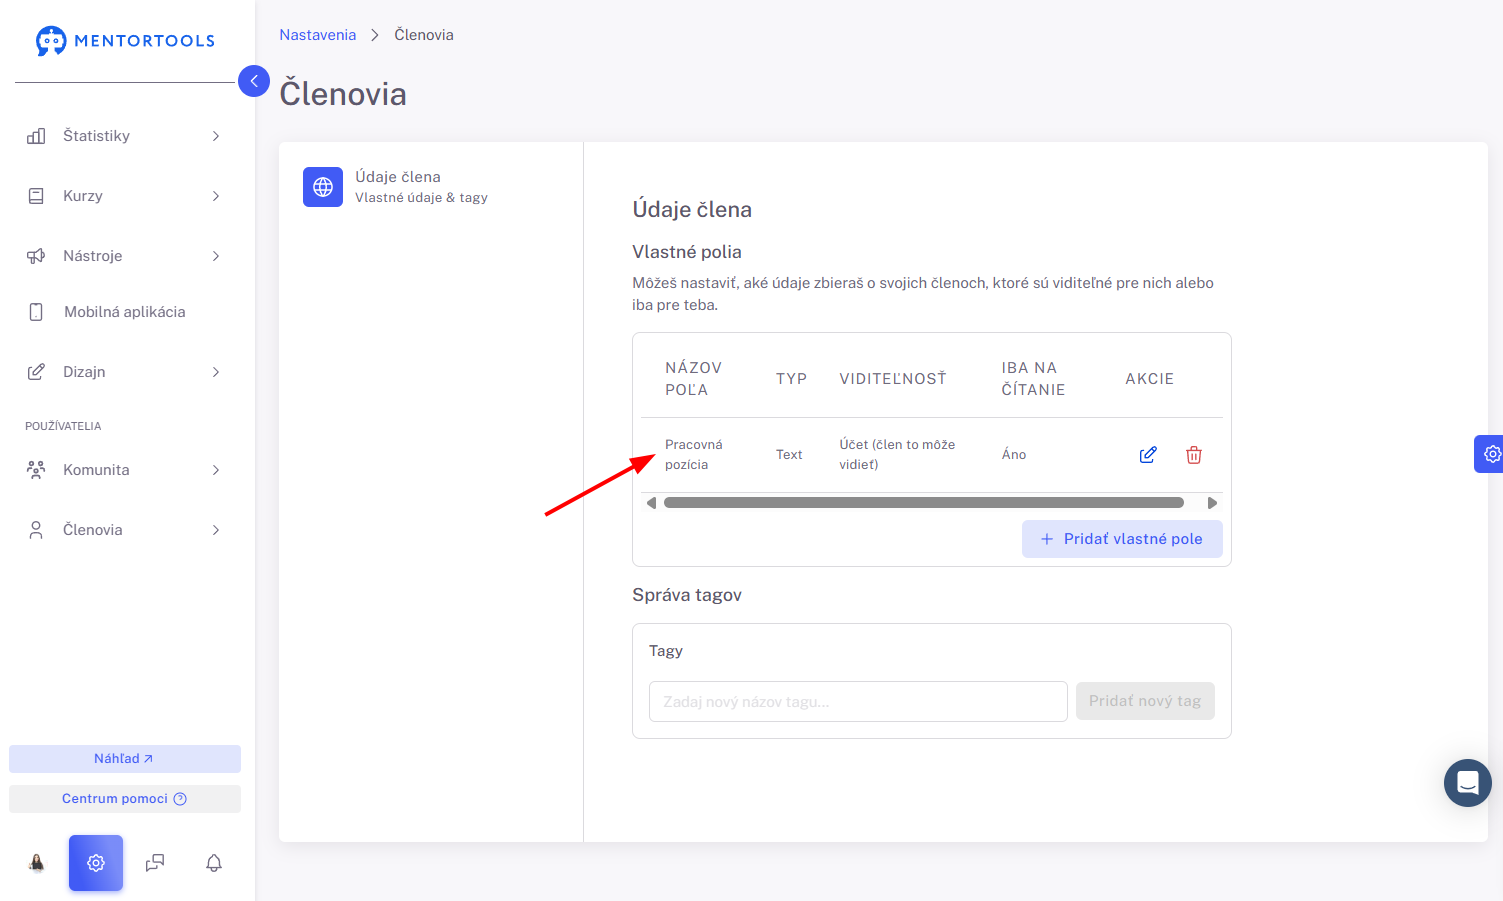This screenshot has height=901, width=1503.
Task: Click the blue gear tab on right edge
Action: (1490, 454)
